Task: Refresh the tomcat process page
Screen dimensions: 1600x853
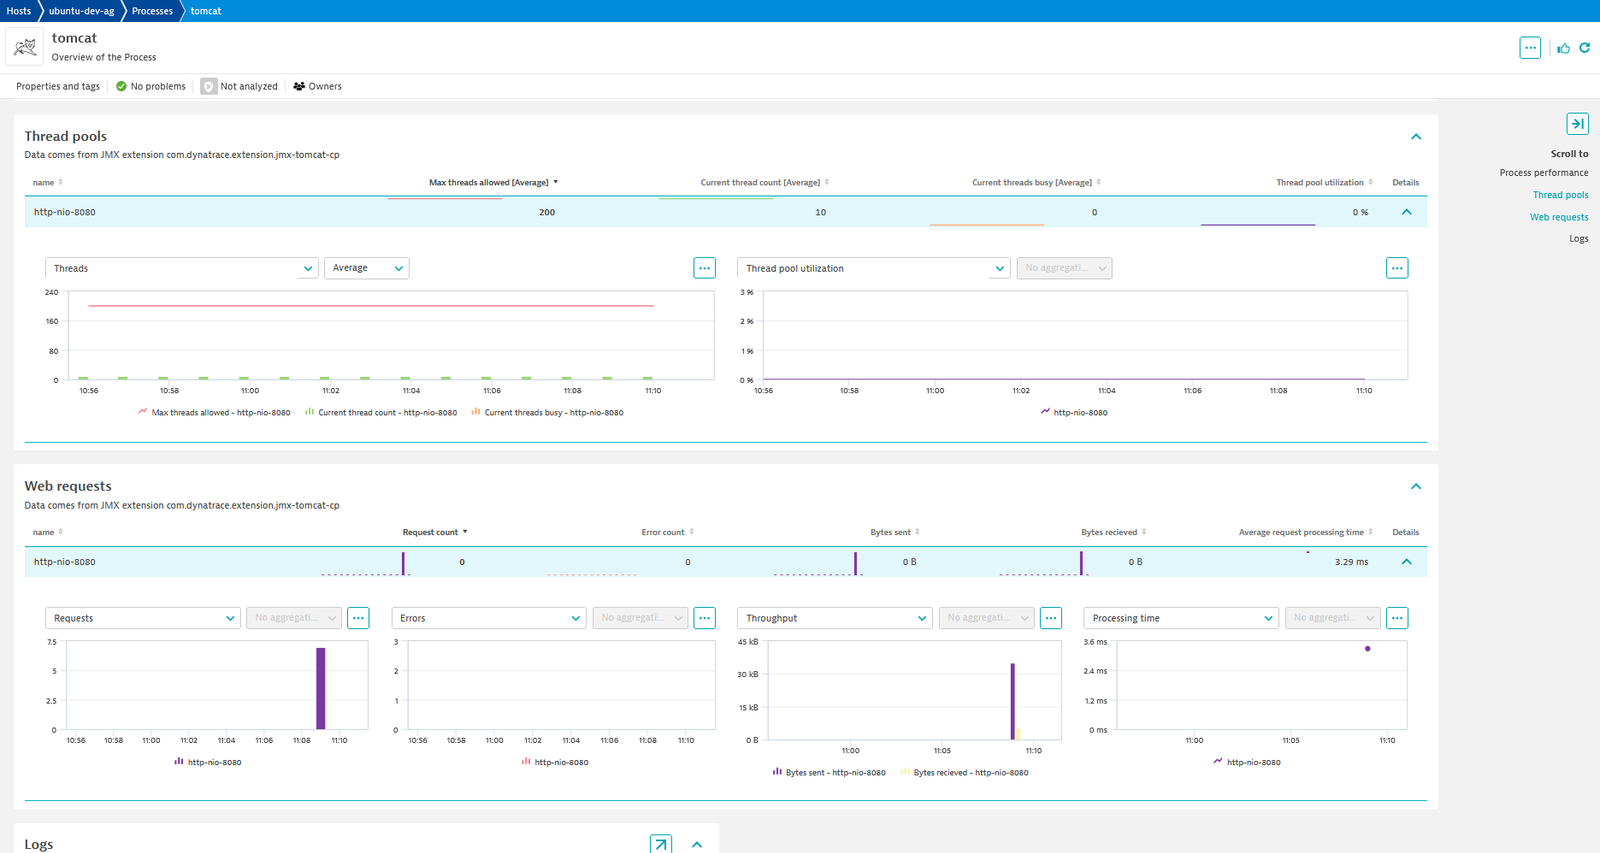Action: point(1584,47)
